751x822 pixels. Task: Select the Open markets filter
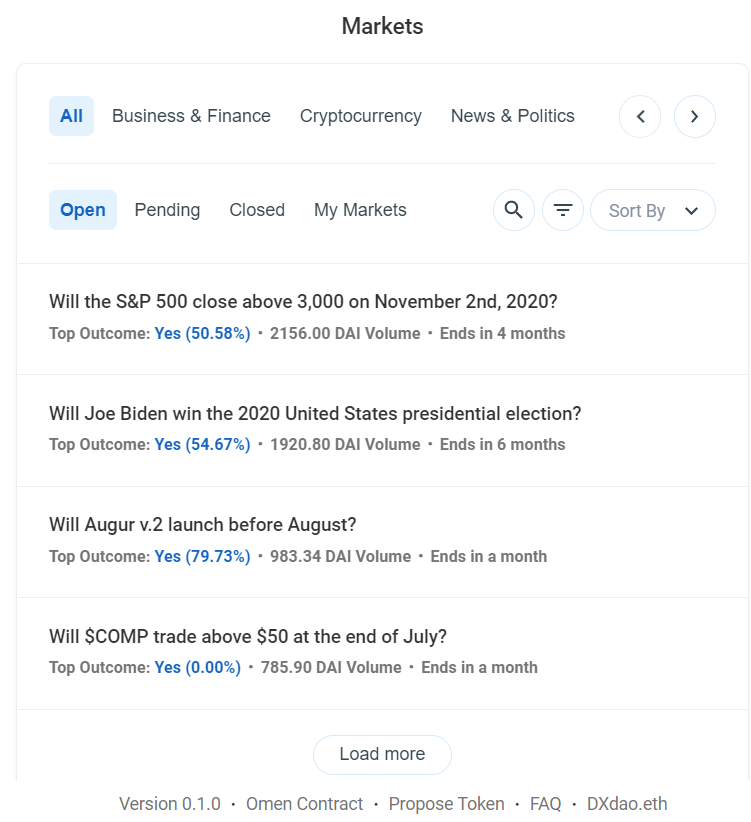click(x=83, y=210)
